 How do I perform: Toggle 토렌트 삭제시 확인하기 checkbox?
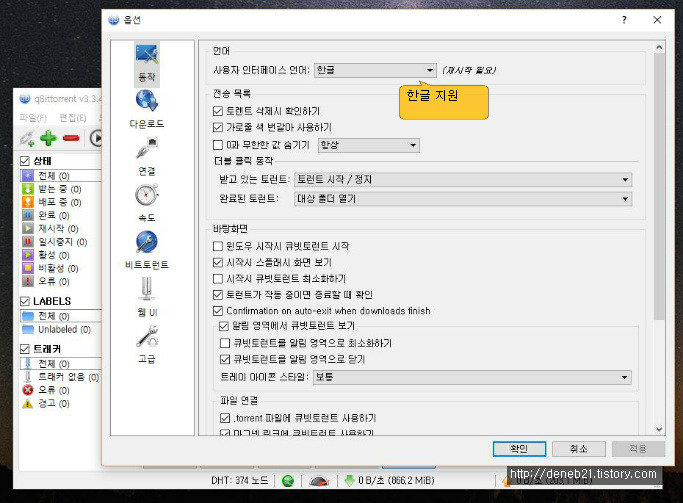pos(218,111)
